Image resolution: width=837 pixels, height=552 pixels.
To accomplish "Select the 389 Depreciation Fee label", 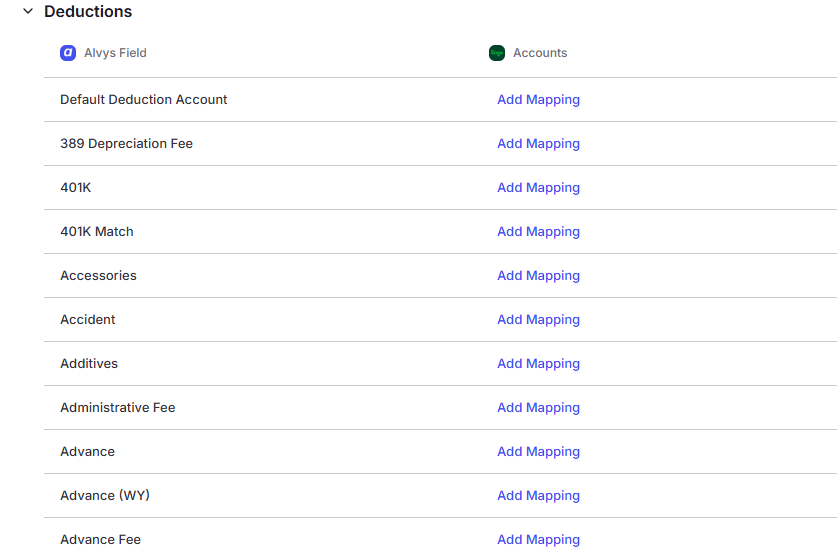I will coord(127,144).
